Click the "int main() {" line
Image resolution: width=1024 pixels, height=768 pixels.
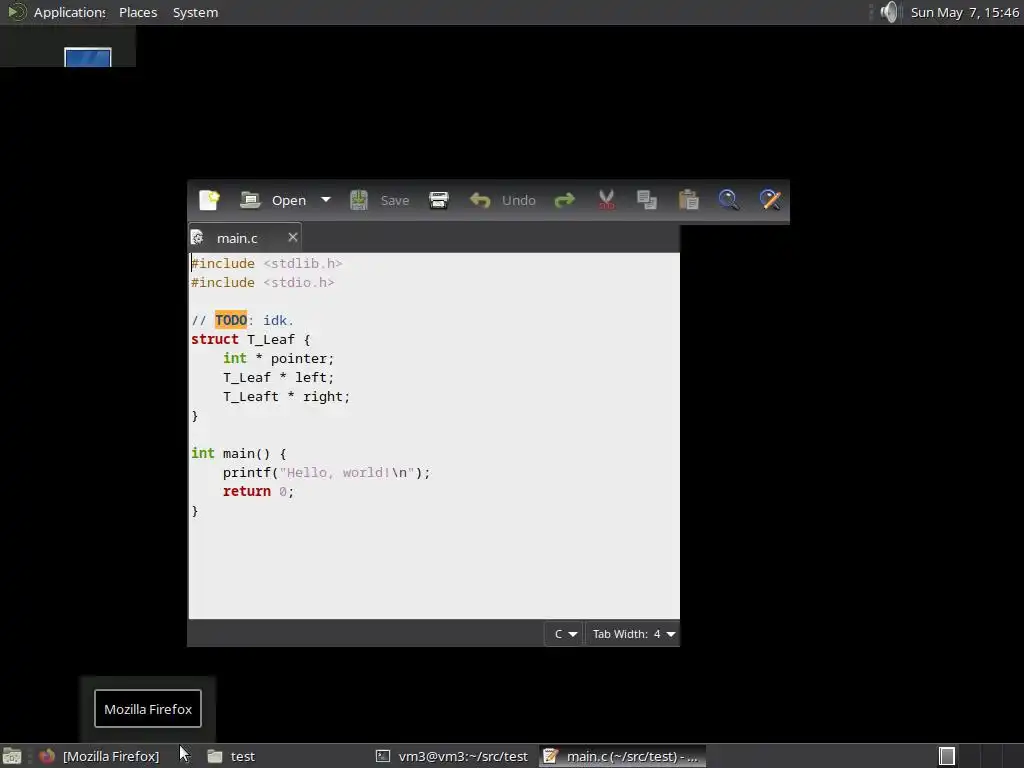point(239,453)
